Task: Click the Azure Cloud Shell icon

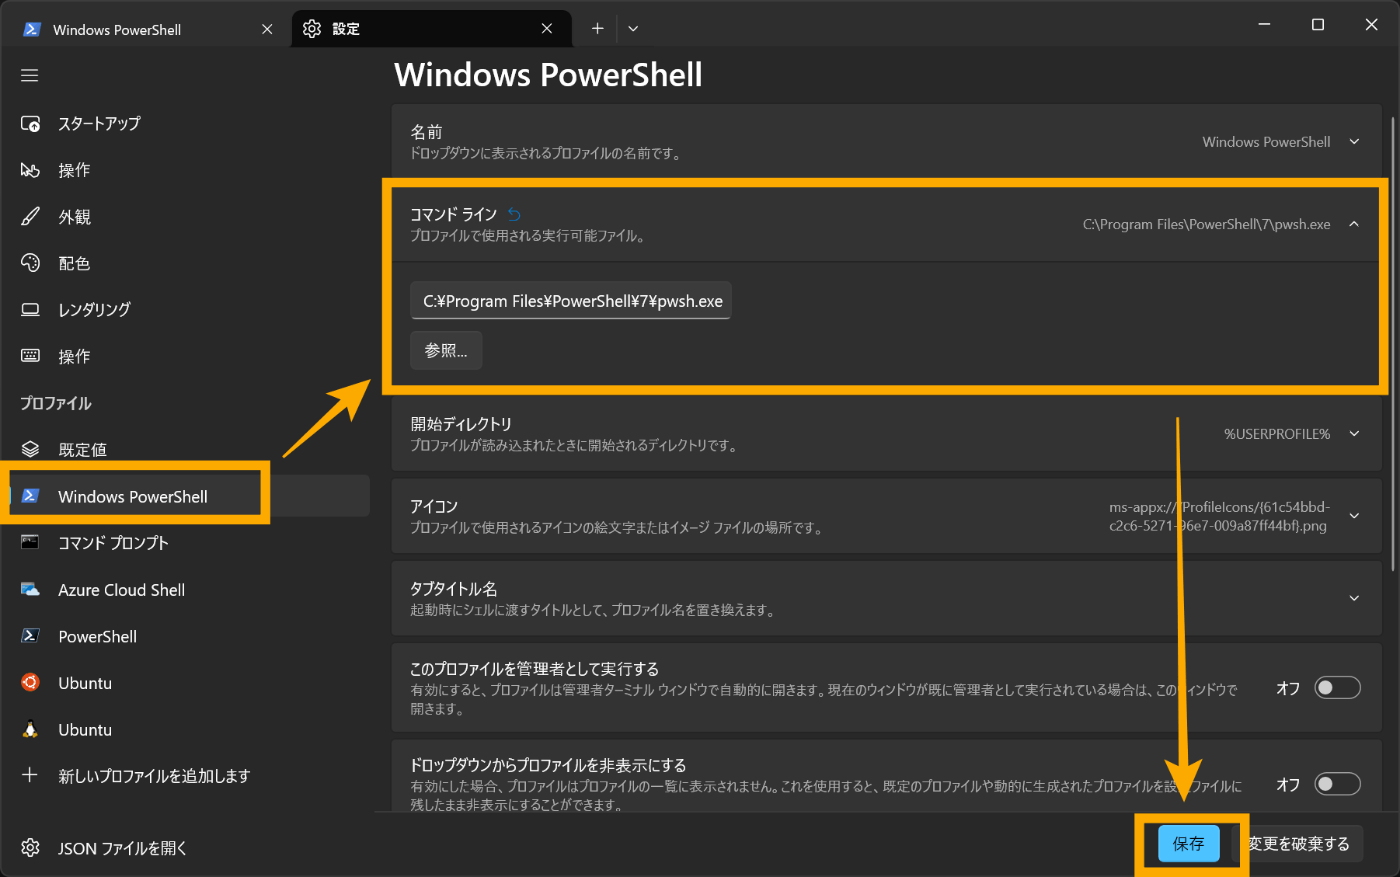Action: (30, 590)
